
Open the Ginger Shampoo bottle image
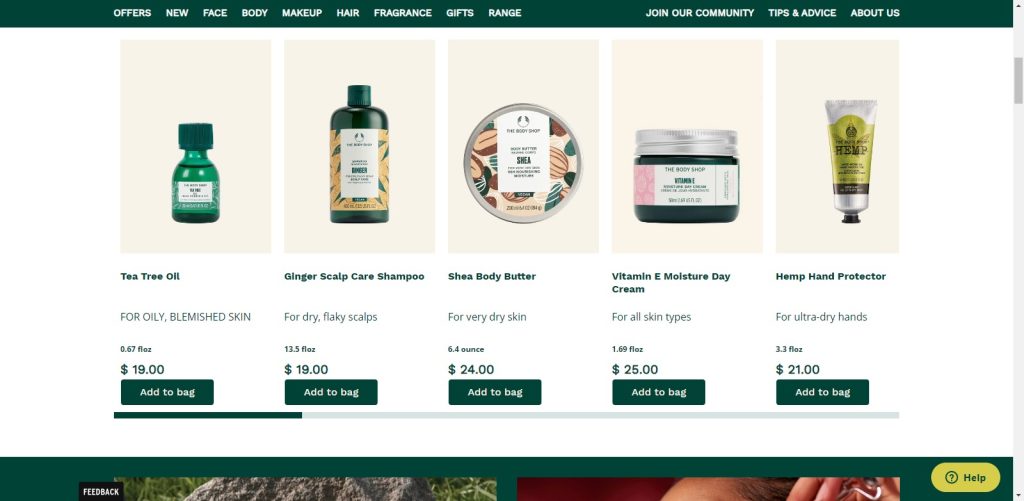click(359, 146)
